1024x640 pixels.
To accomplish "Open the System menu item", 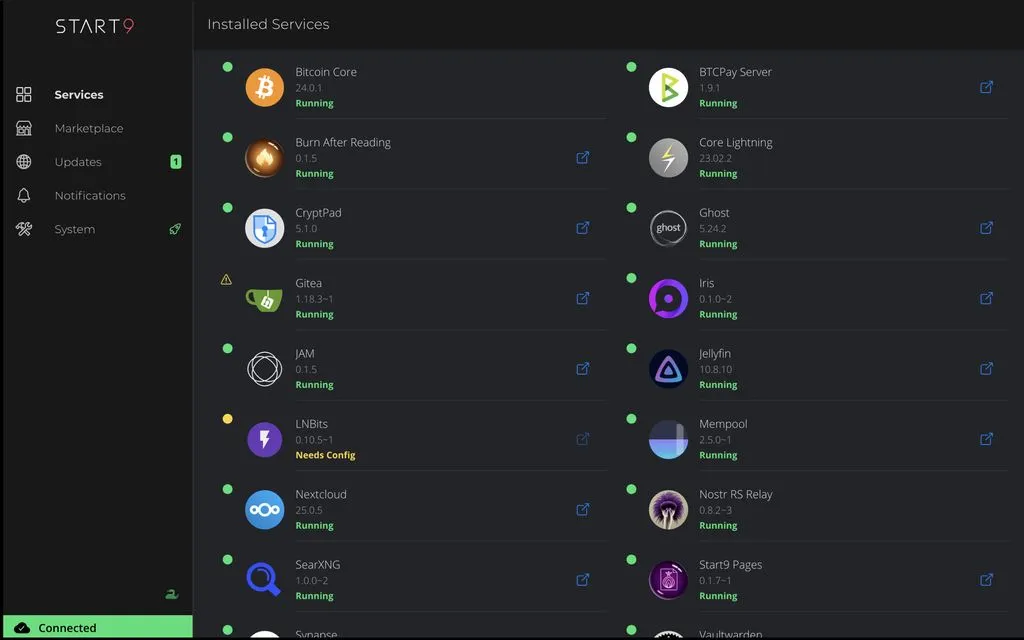I will (75, 229).
